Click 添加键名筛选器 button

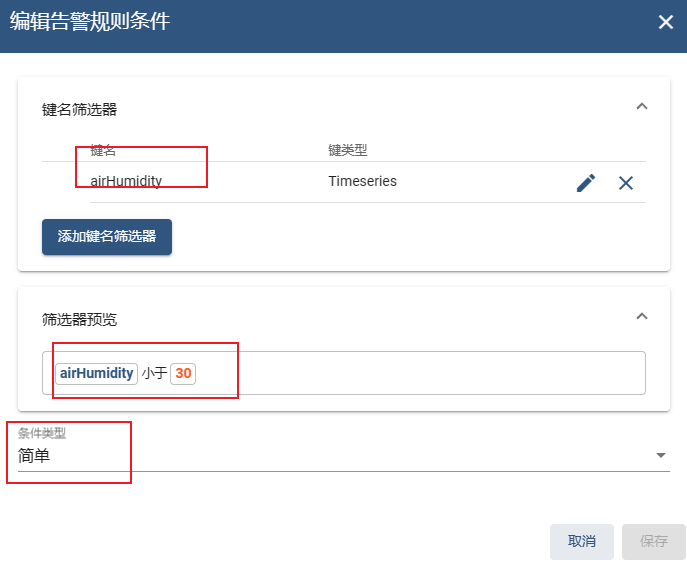(107, 237)
